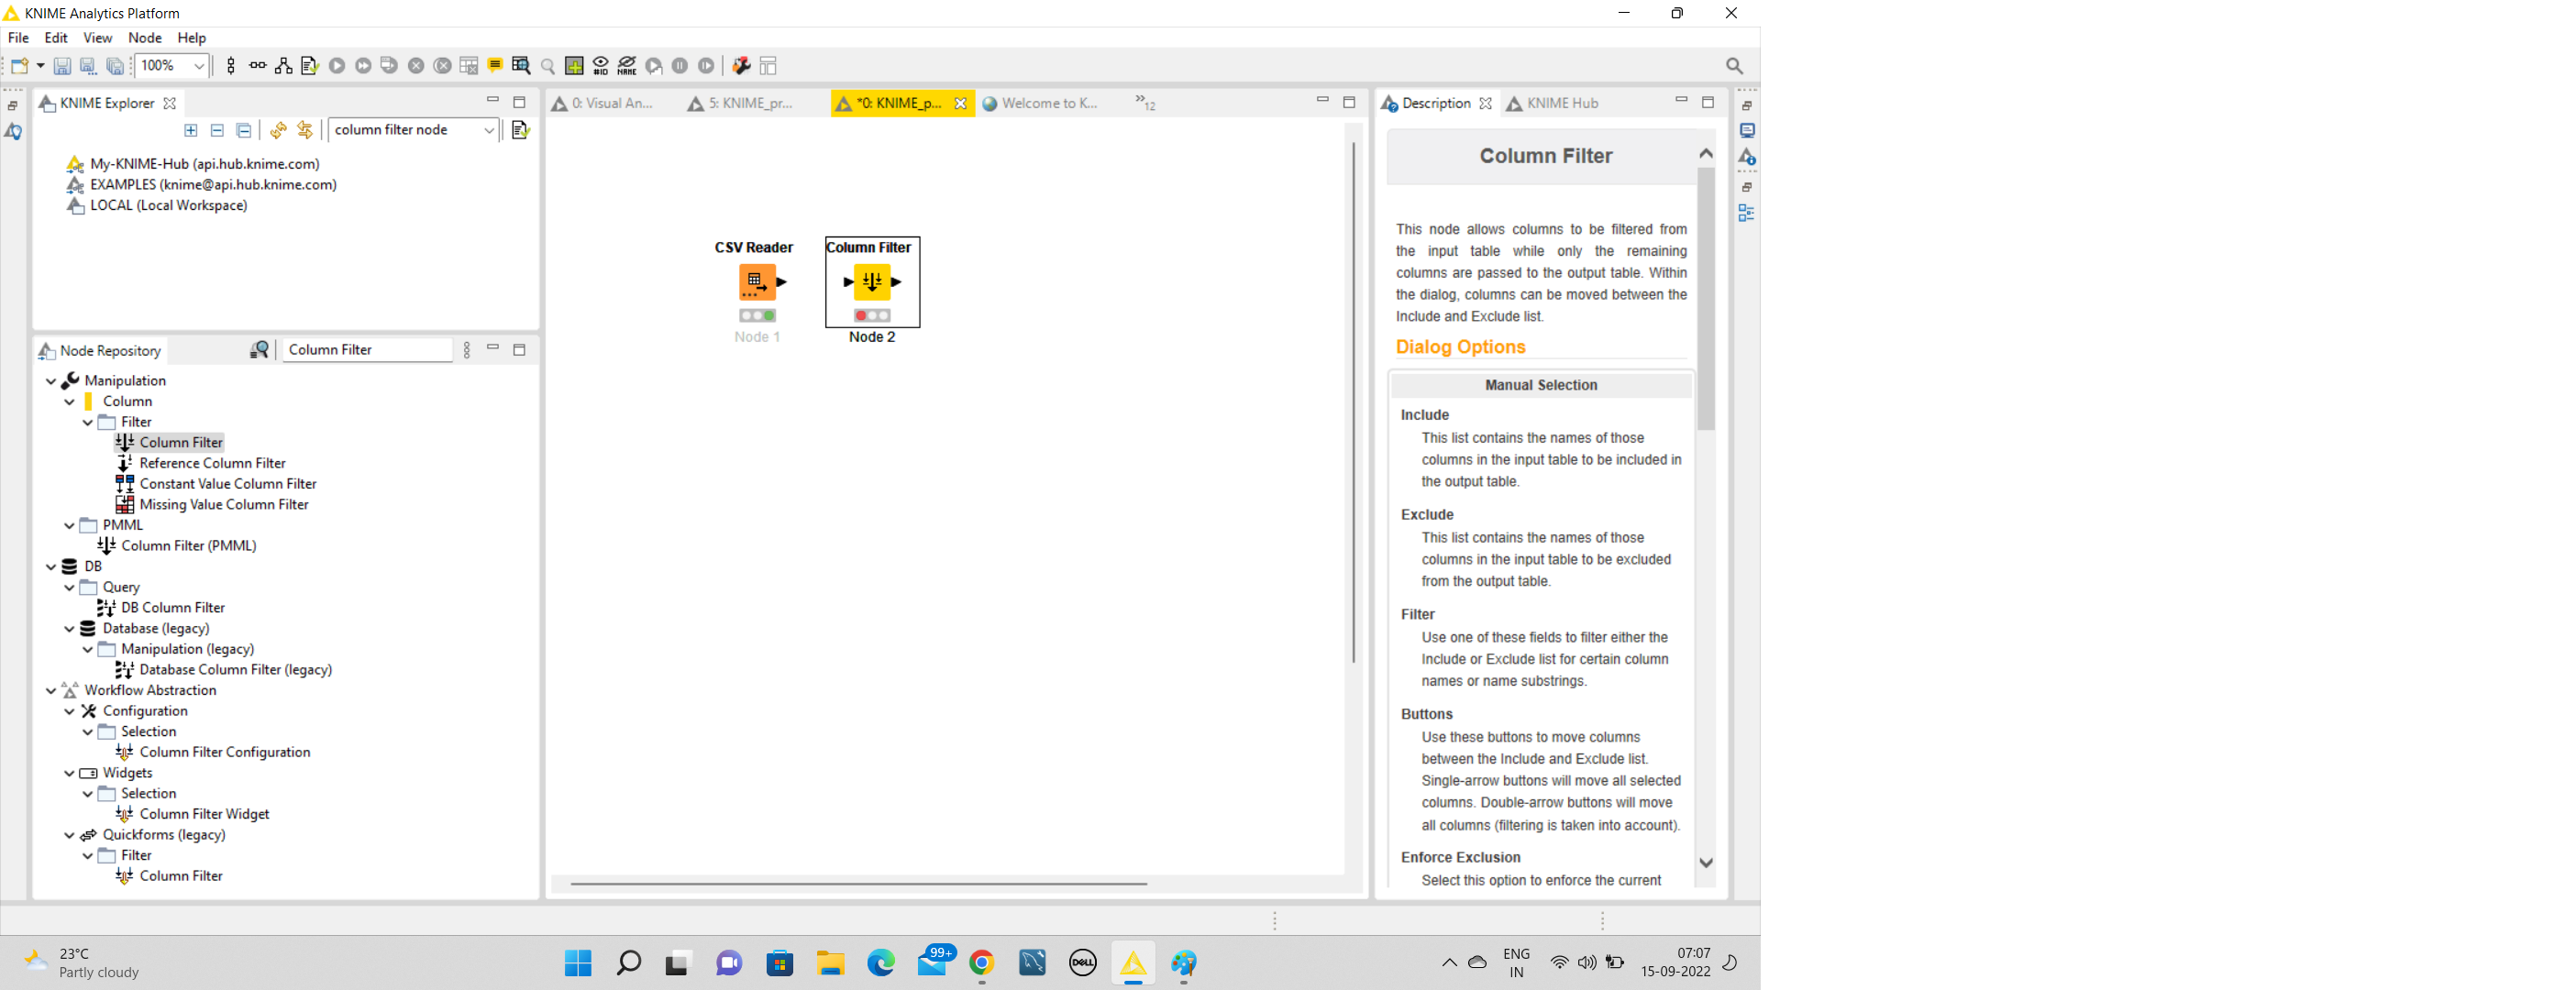The width and height of the screenshot is (2576, 990).
Task: Click the Description panel icon
Action: (1395, 102)
